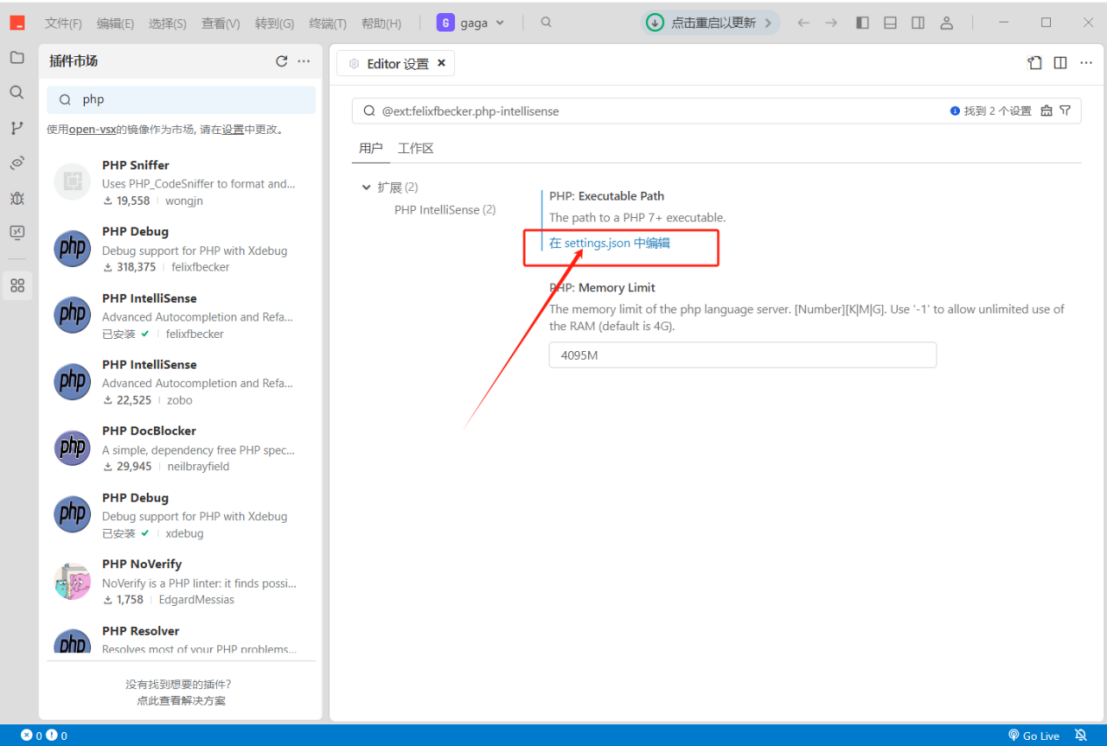Click the PHP: Executable Path setting title

click(x=606, y=196)
